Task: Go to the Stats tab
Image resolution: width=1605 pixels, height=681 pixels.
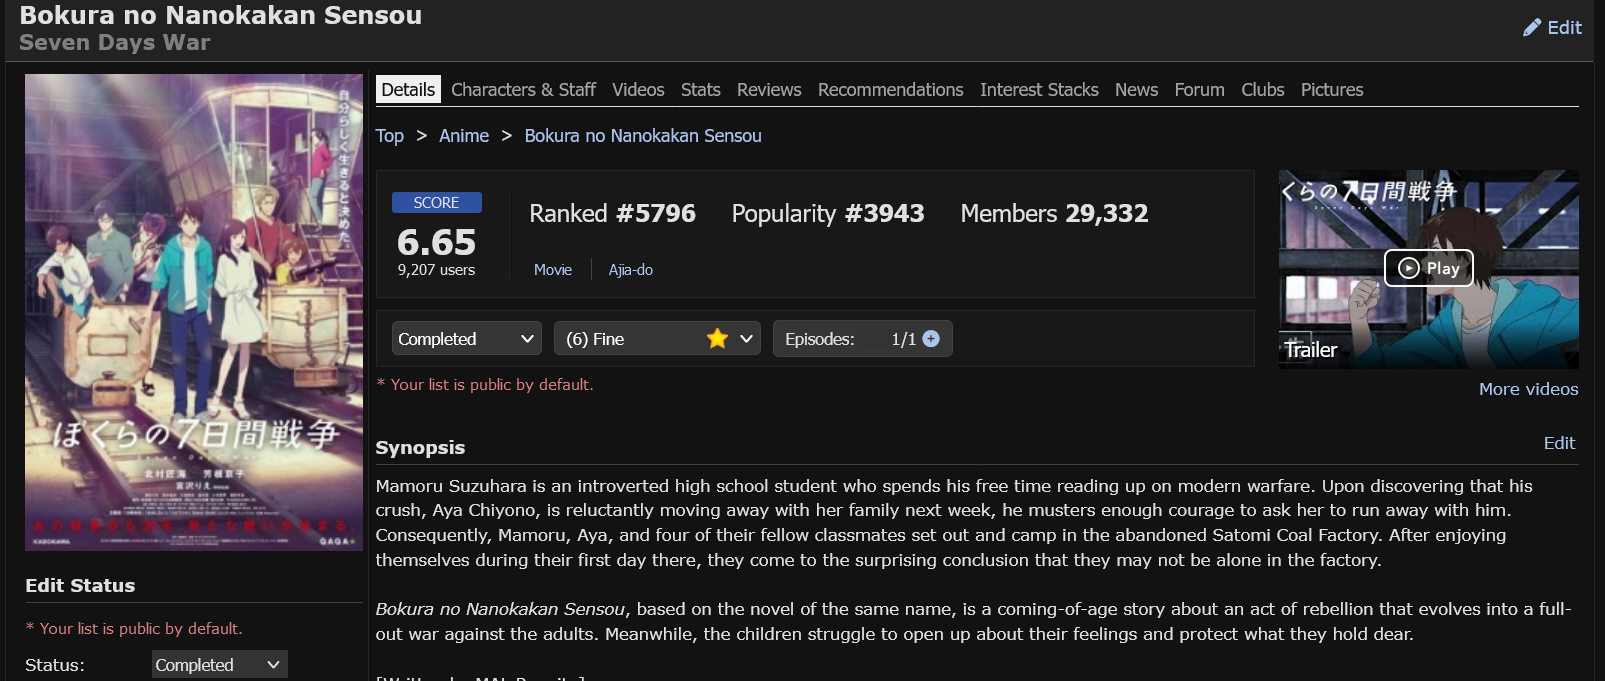Action: click(701, 90)
